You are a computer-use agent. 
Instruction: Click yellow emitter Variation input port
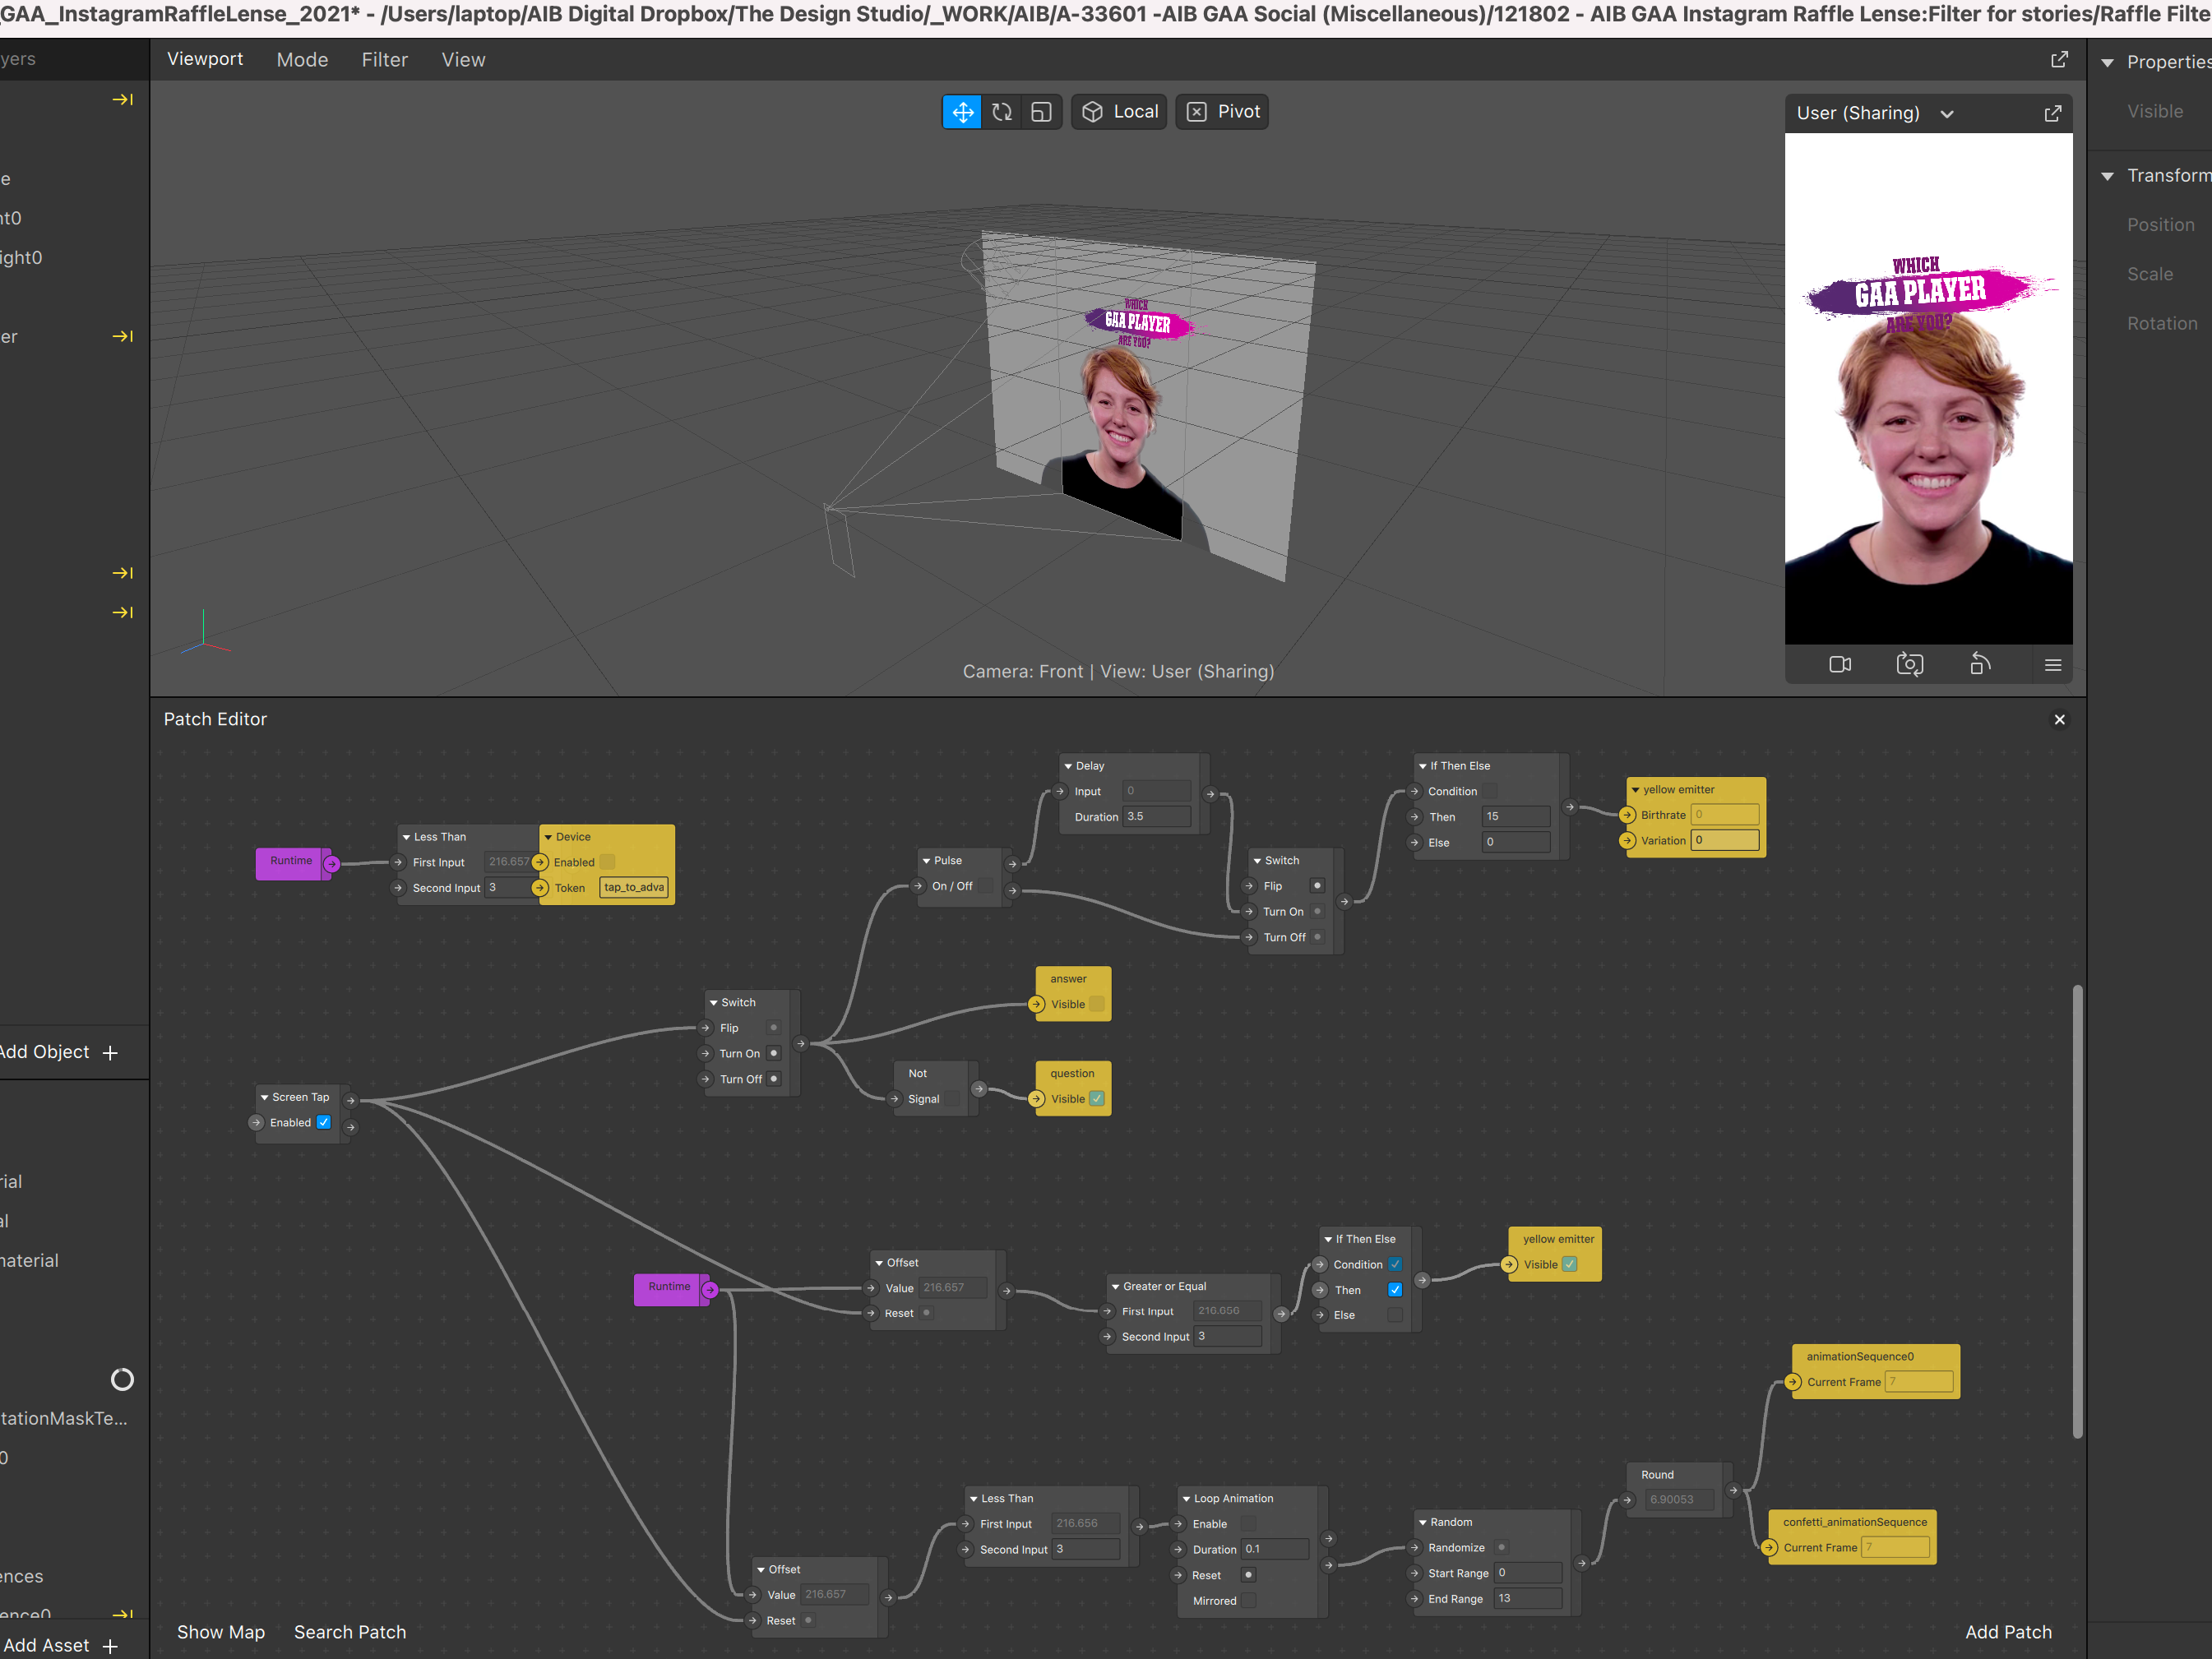click(1627, 841)
